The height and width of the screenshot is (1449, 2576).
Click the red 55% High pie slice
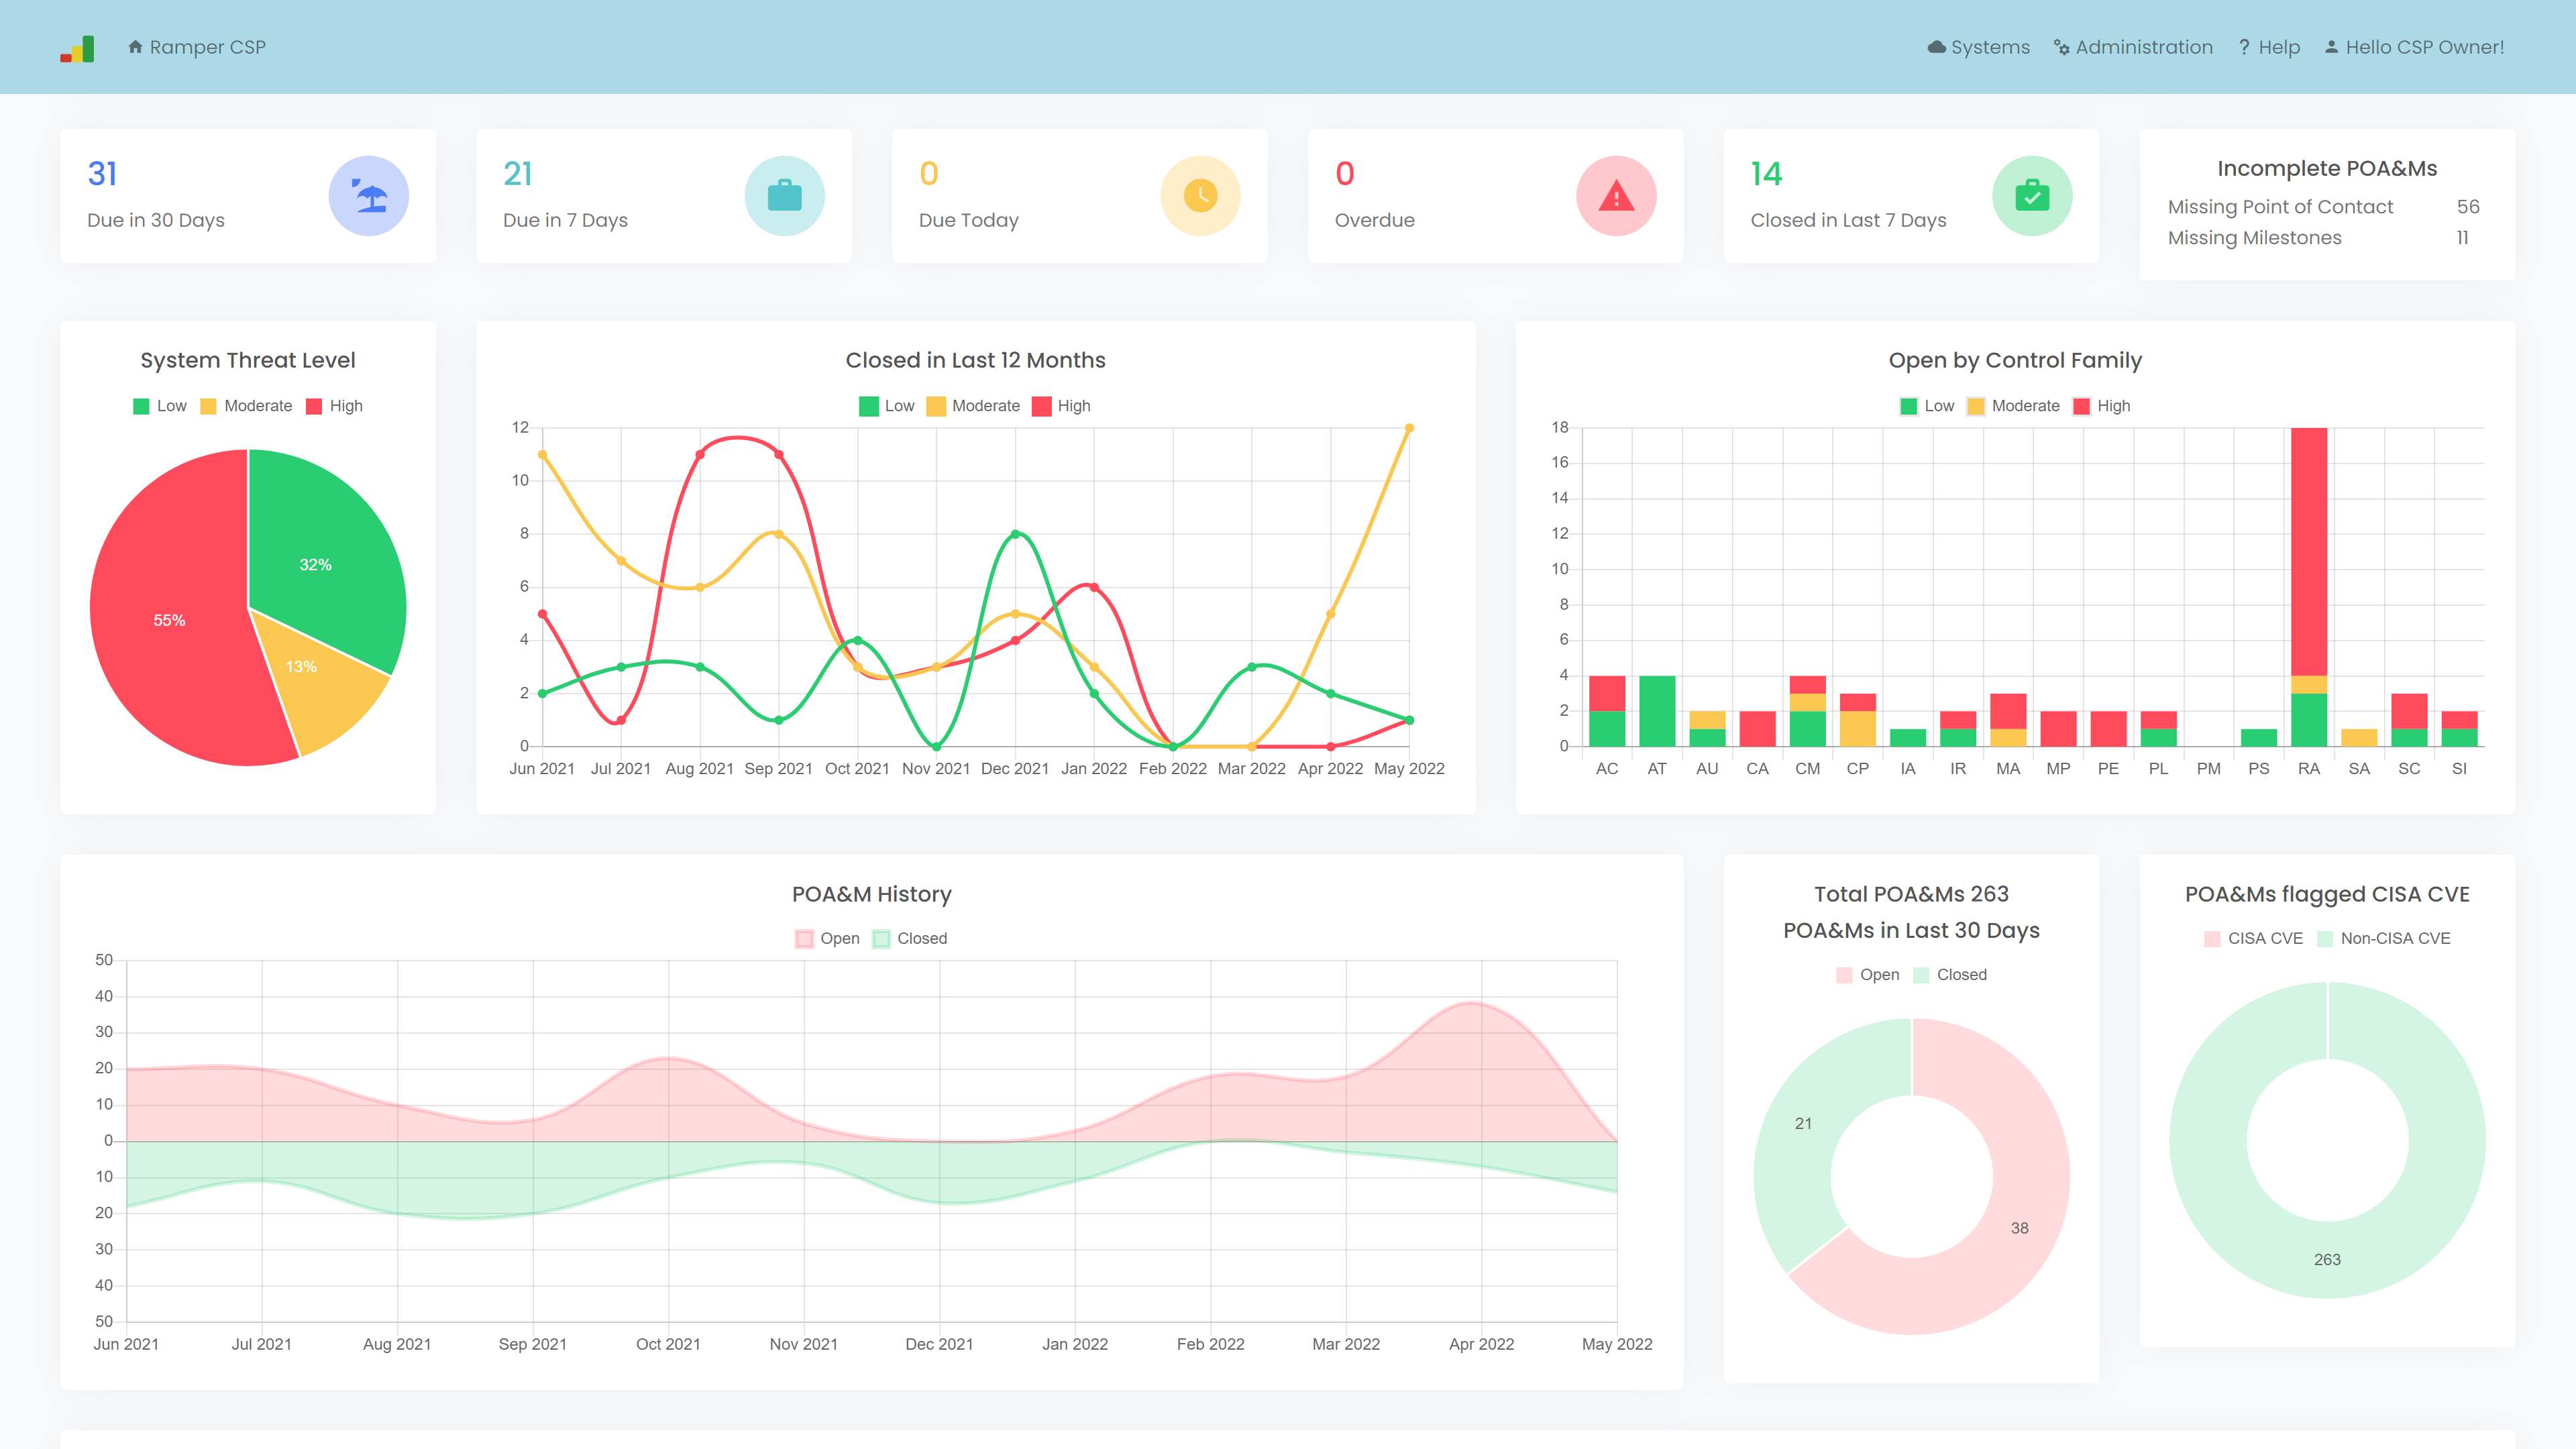(x=170, y=620)
